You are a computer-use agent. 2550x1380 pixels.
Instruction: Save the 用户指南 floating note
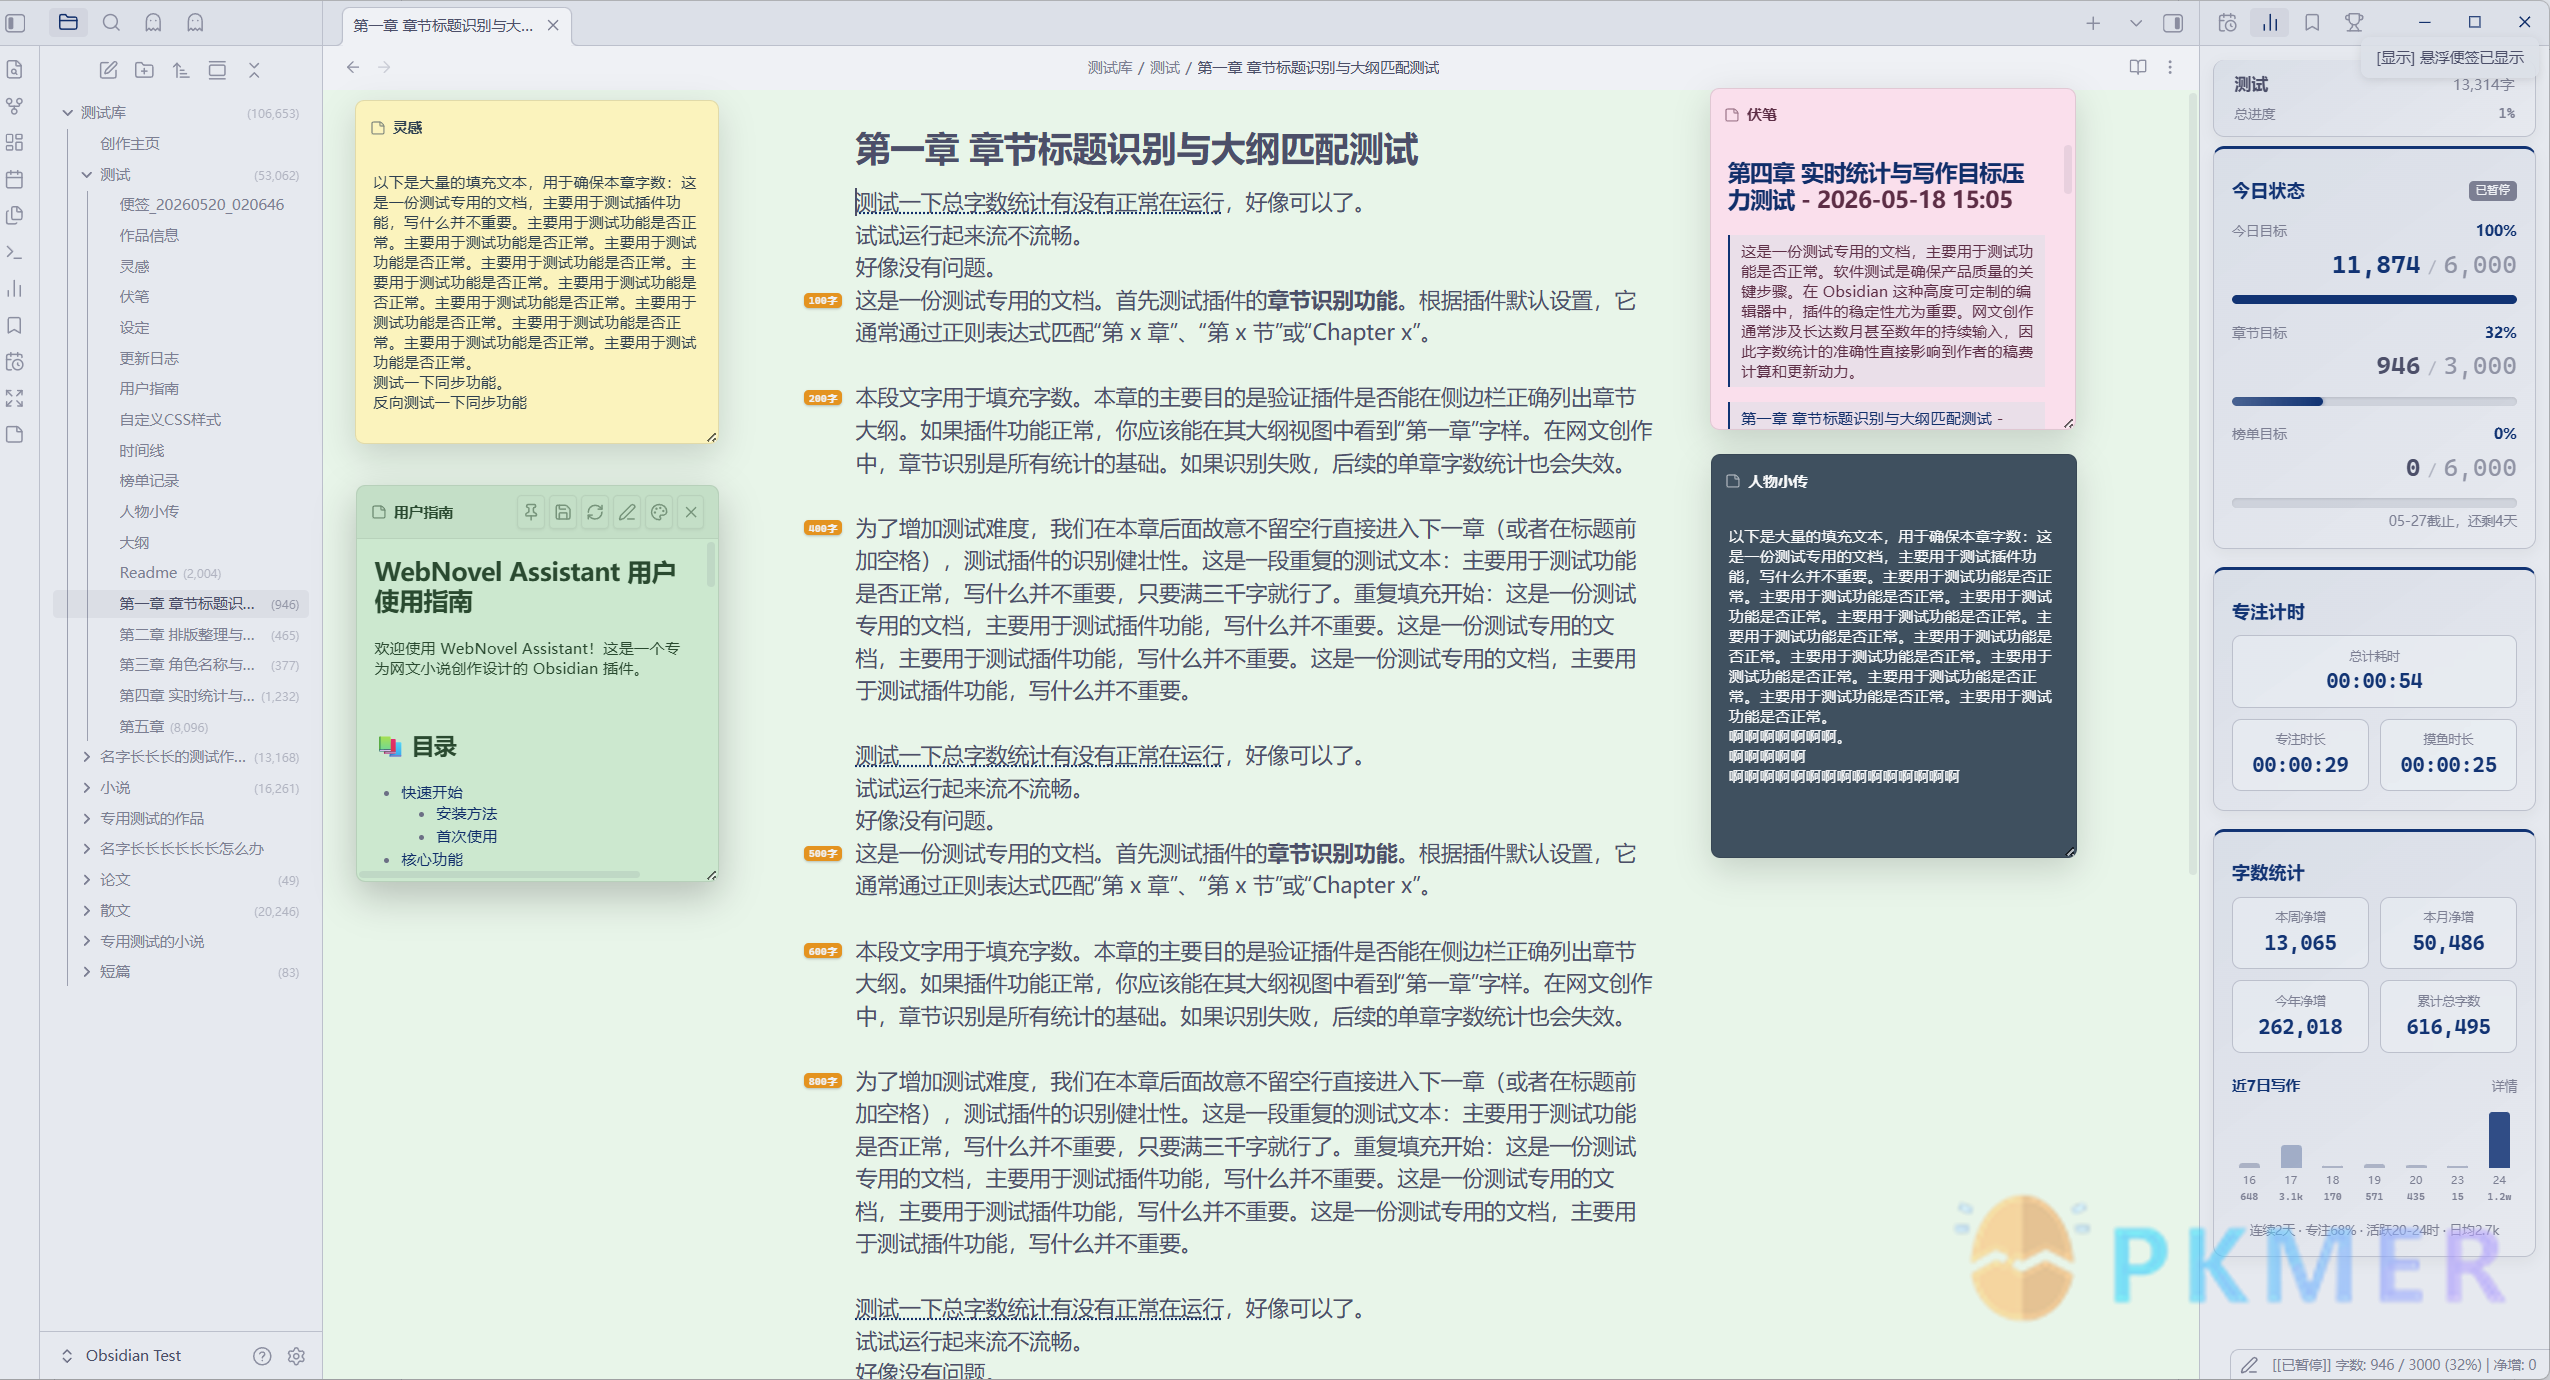(x=563, y=512)
